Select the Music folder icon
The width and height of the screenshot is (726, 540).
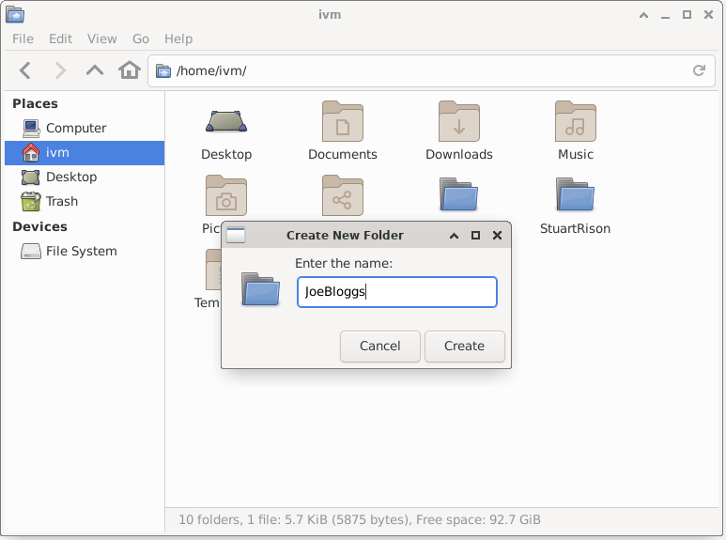(575, 122)
